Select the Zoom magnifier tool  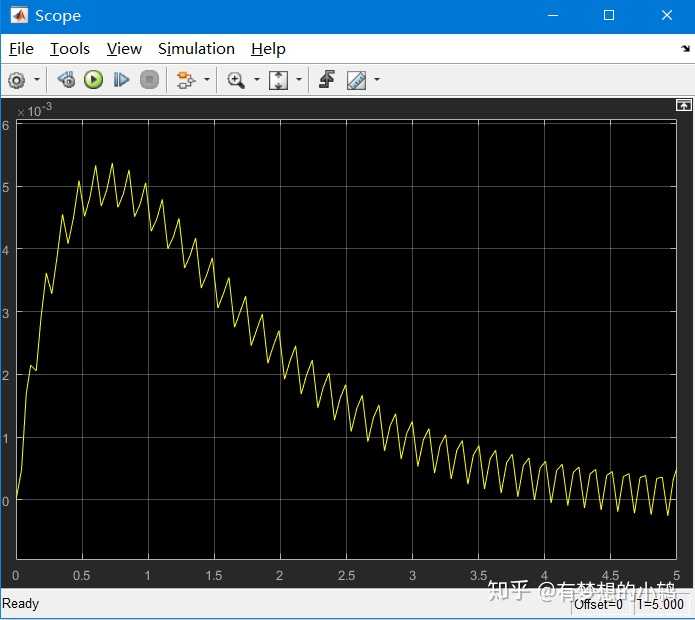[x=236, y=80]
